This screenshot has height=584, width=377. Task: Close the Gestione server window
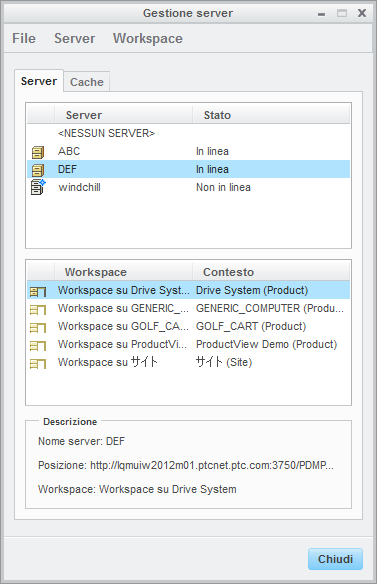point(362,13)
